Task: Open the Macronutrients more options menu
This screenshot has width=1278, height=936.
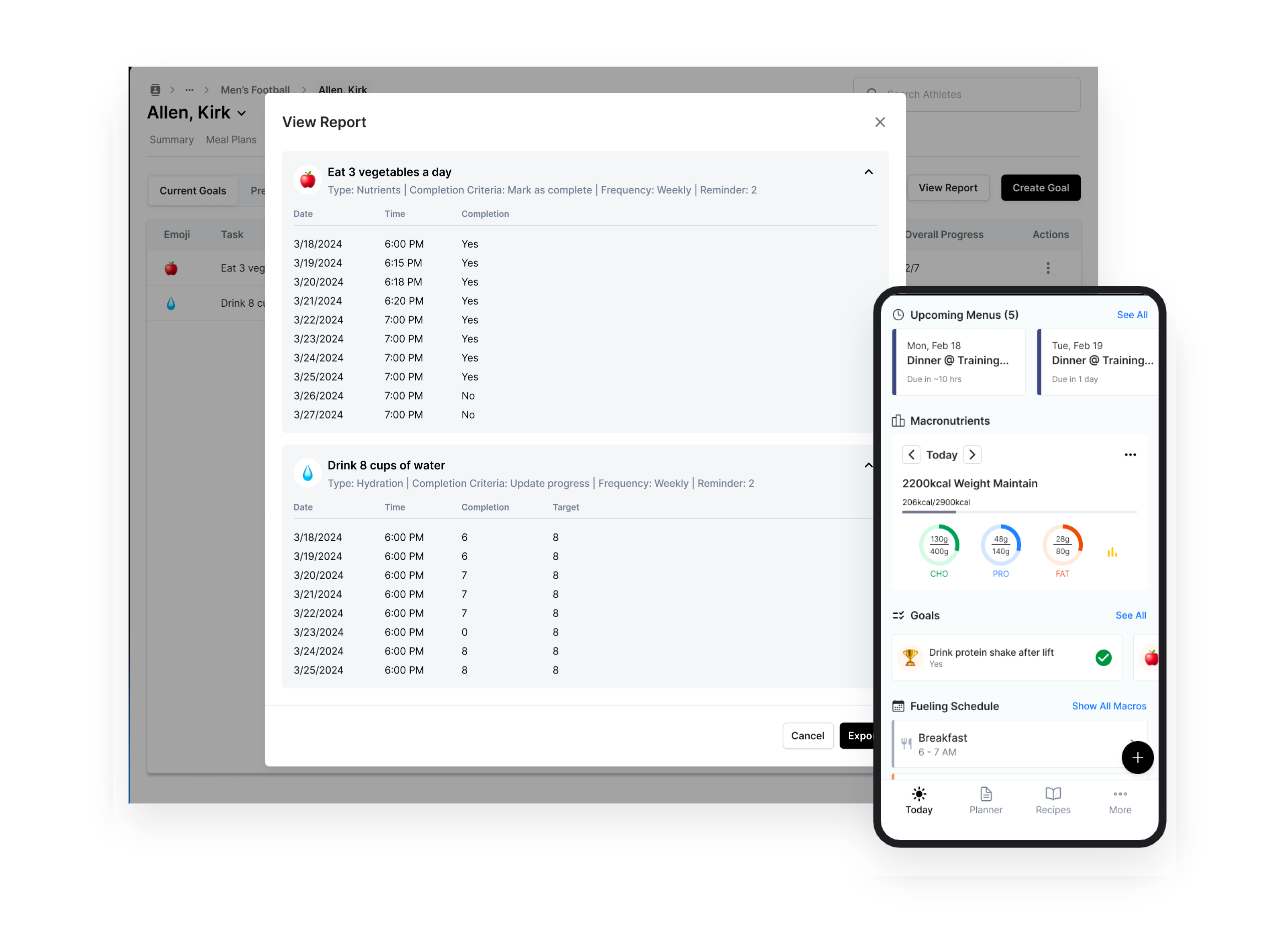Action: click(x=1130, y=455)
